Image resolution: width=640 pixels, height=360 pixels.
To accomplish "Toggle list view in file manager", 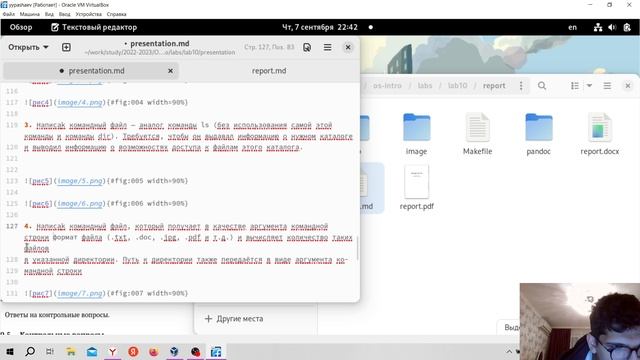I will [x=575, y=86].
